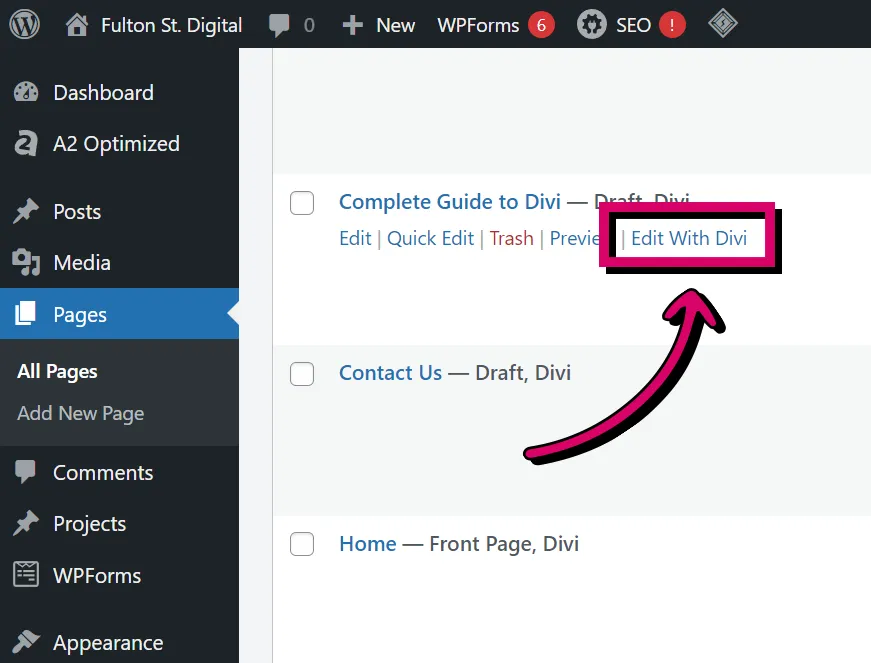This screenshot has height=663, width=871.
Task: Click the SEO gear icon in the toolbar
Action: point(592,25)
